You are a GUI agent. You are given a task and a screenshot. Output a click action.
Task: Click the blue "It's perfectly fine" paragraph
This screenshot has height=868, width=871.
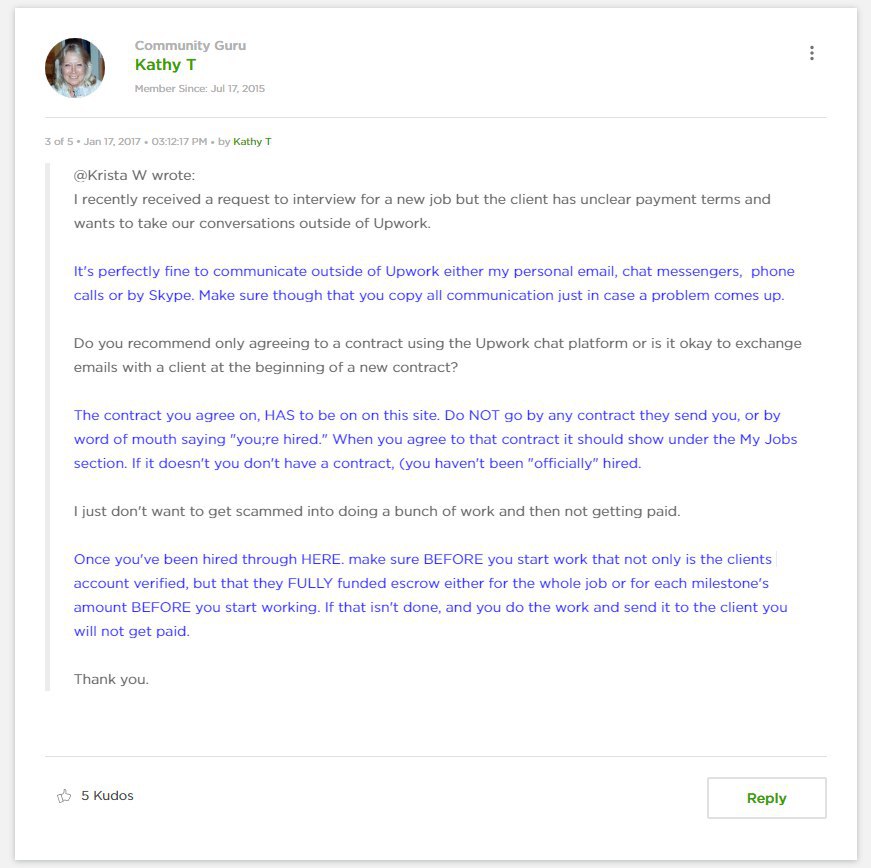(x=434, y=283)
